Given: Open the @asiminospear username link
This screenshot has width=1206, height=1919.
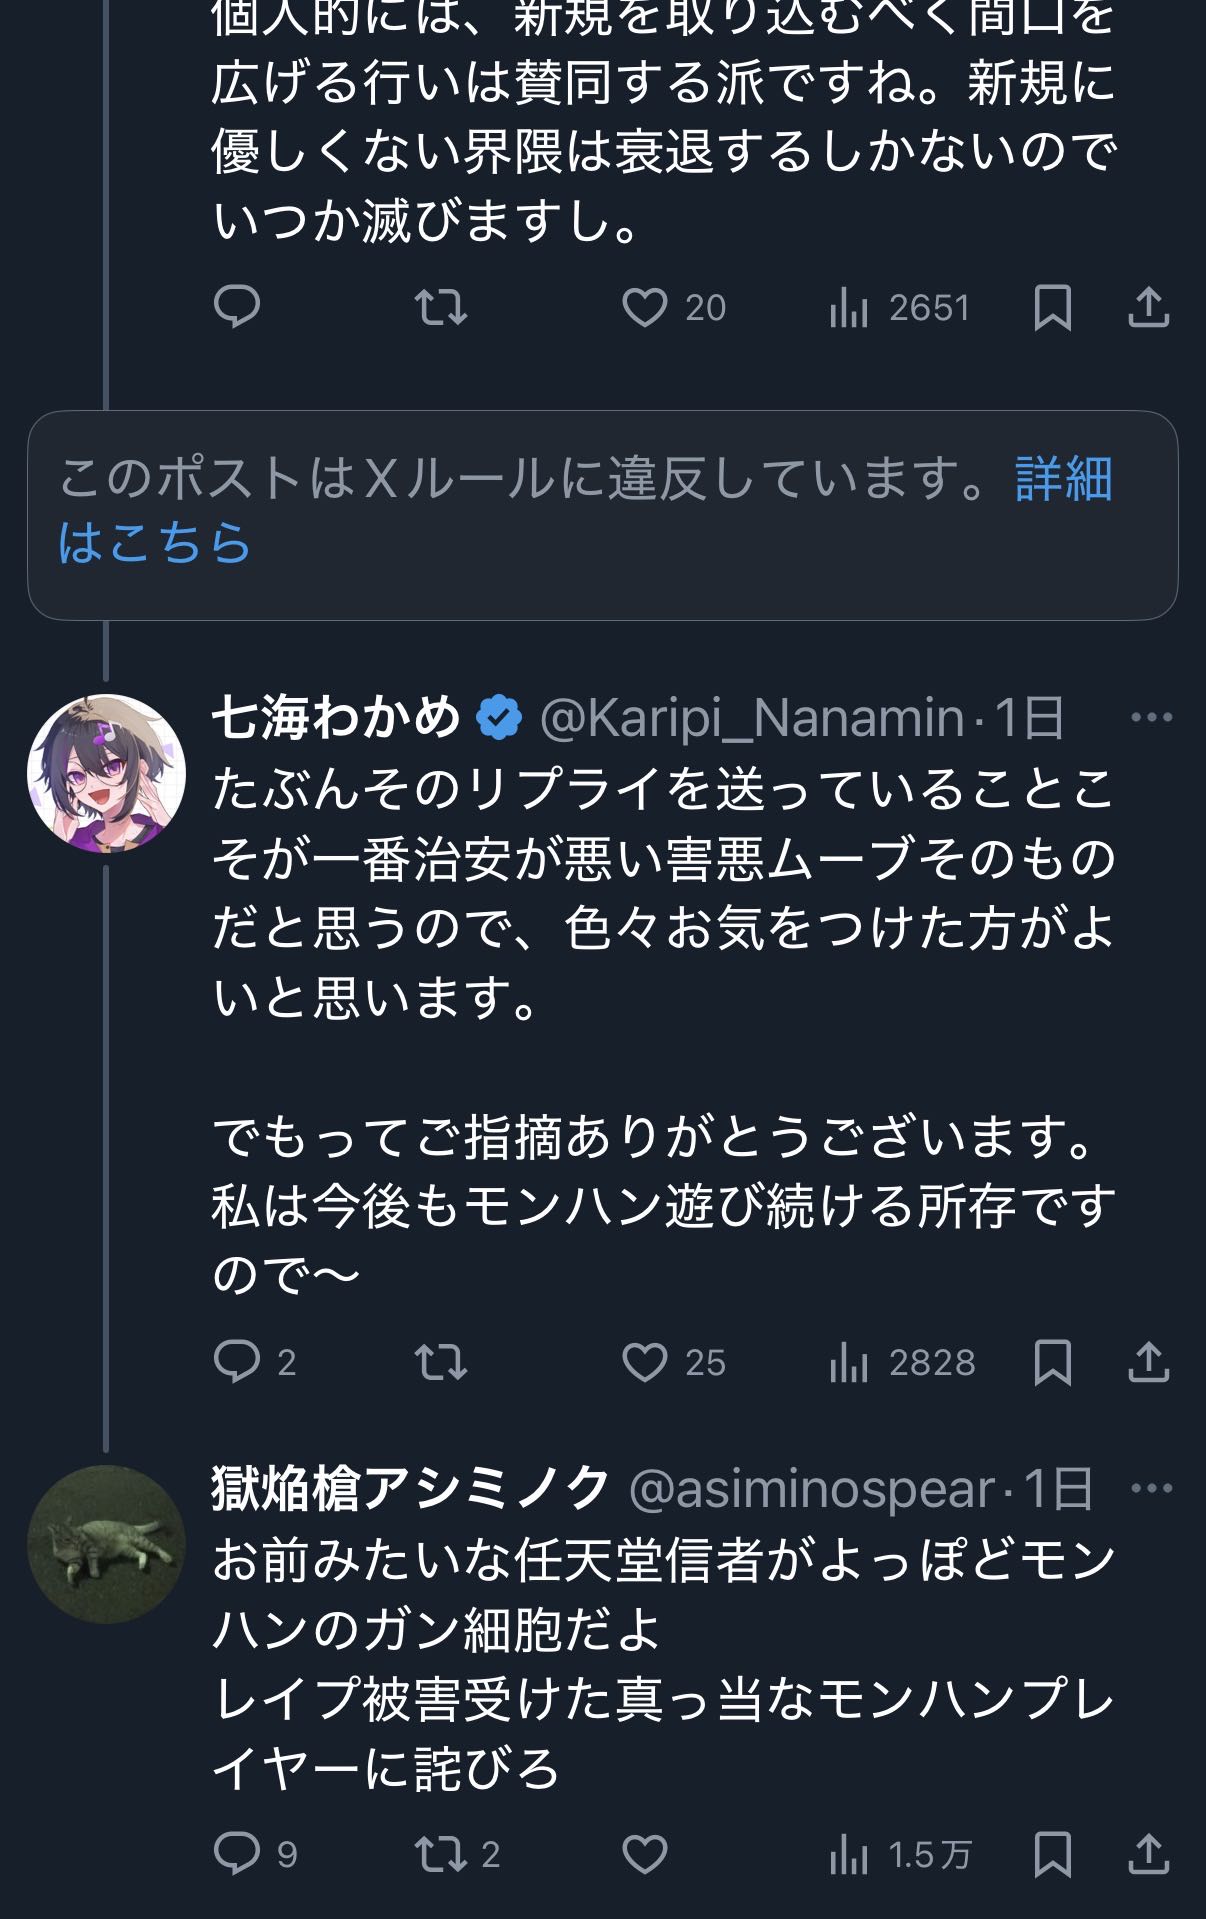Looking at the screenshot, I should point(811,1489).
